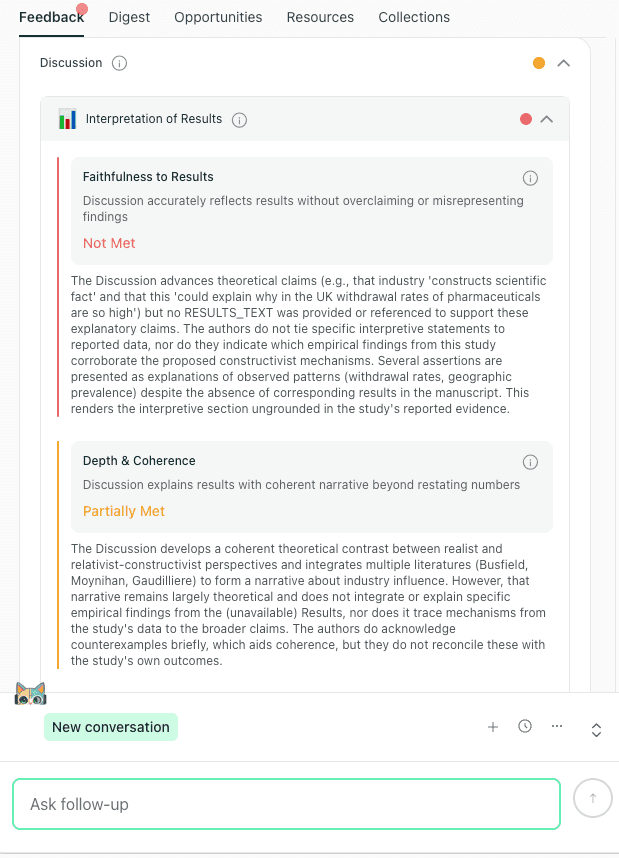Start a New conversation

click(x=111, y=727)
